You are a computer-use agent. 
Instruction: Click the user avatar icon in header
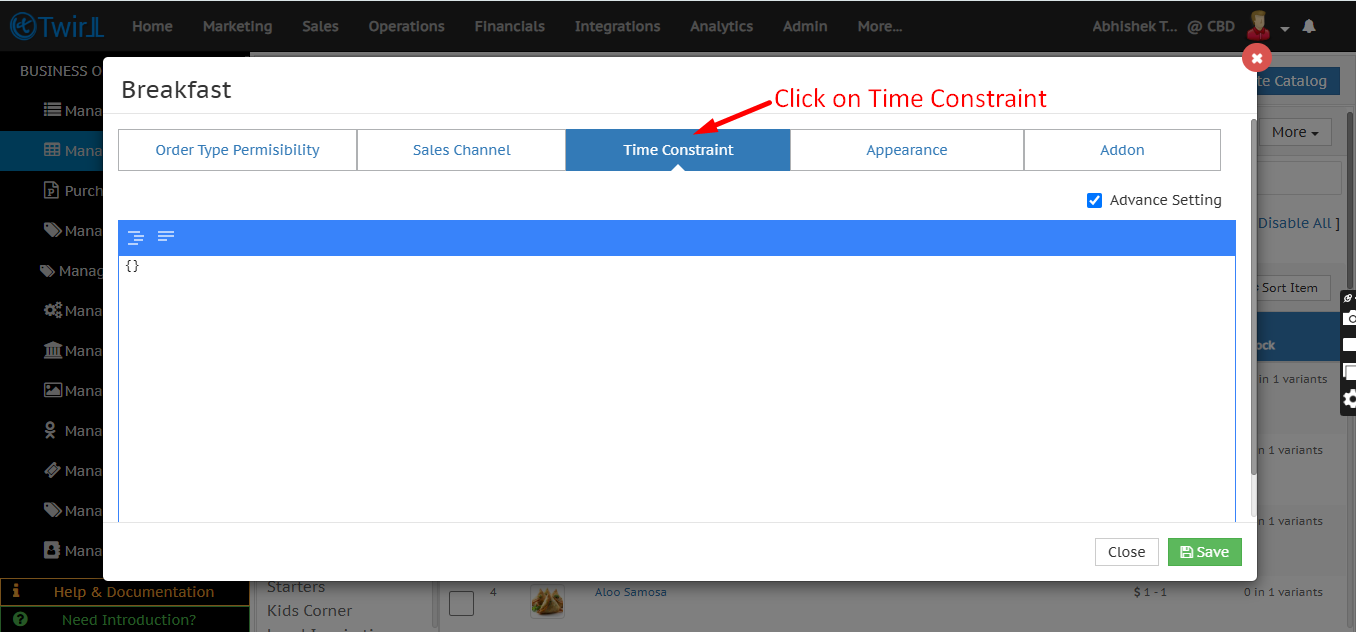click(x=1258, y=25)
